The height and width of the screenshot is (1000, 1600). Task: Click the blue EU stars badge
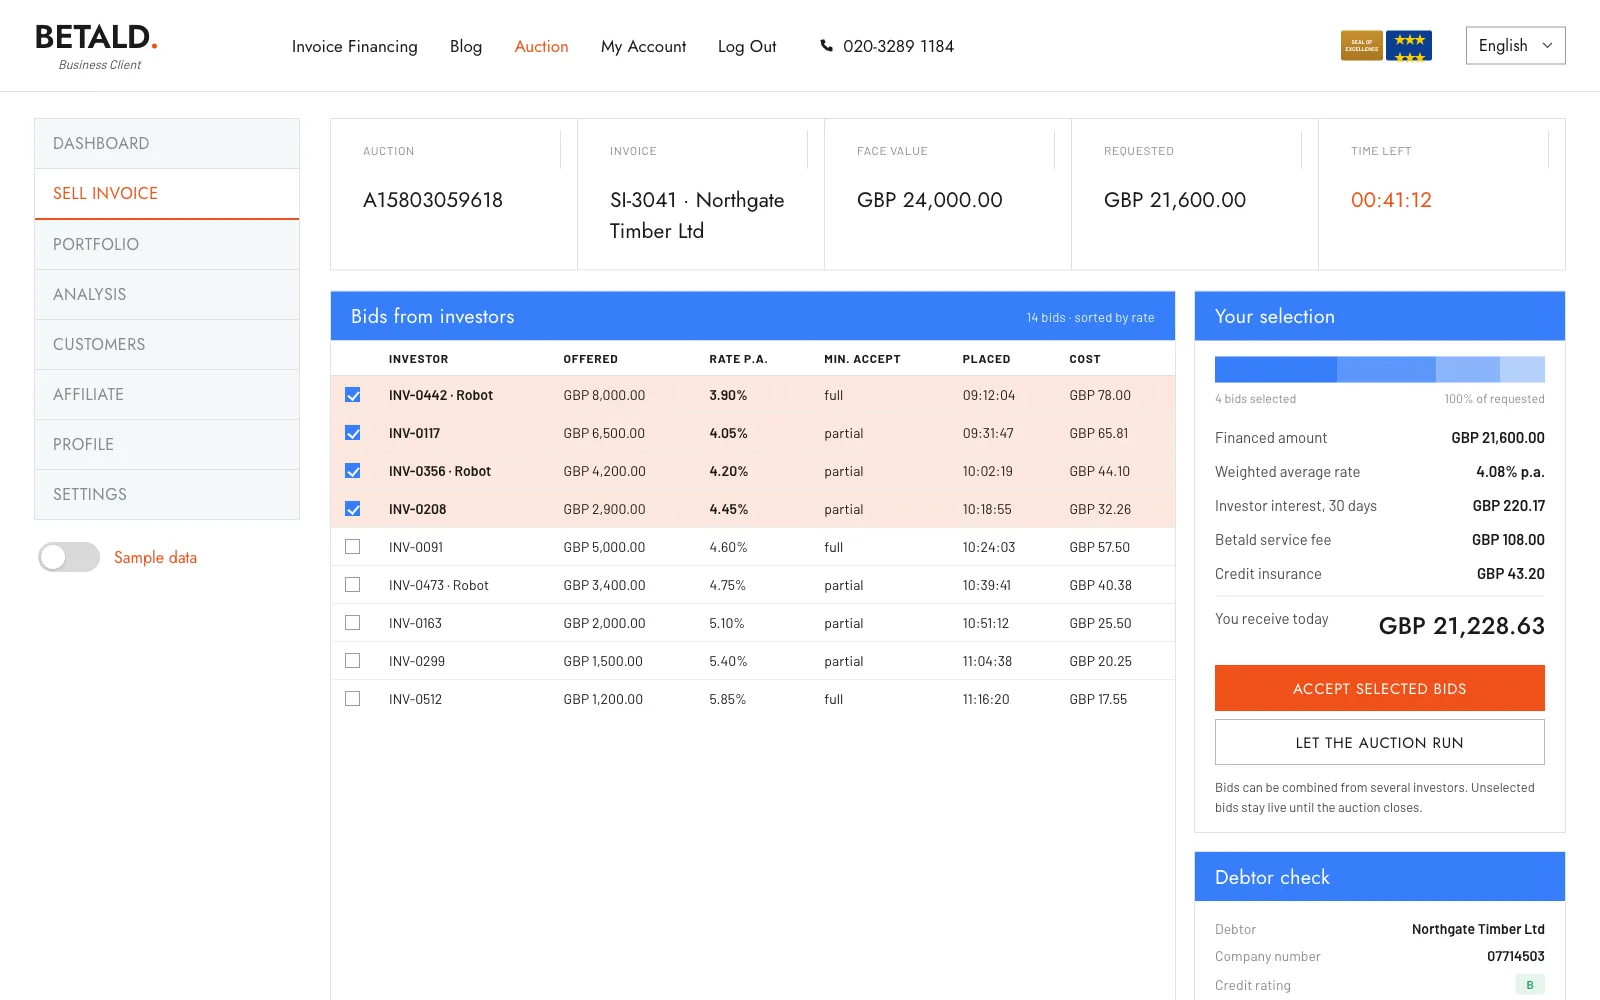tap(1409, 46)
